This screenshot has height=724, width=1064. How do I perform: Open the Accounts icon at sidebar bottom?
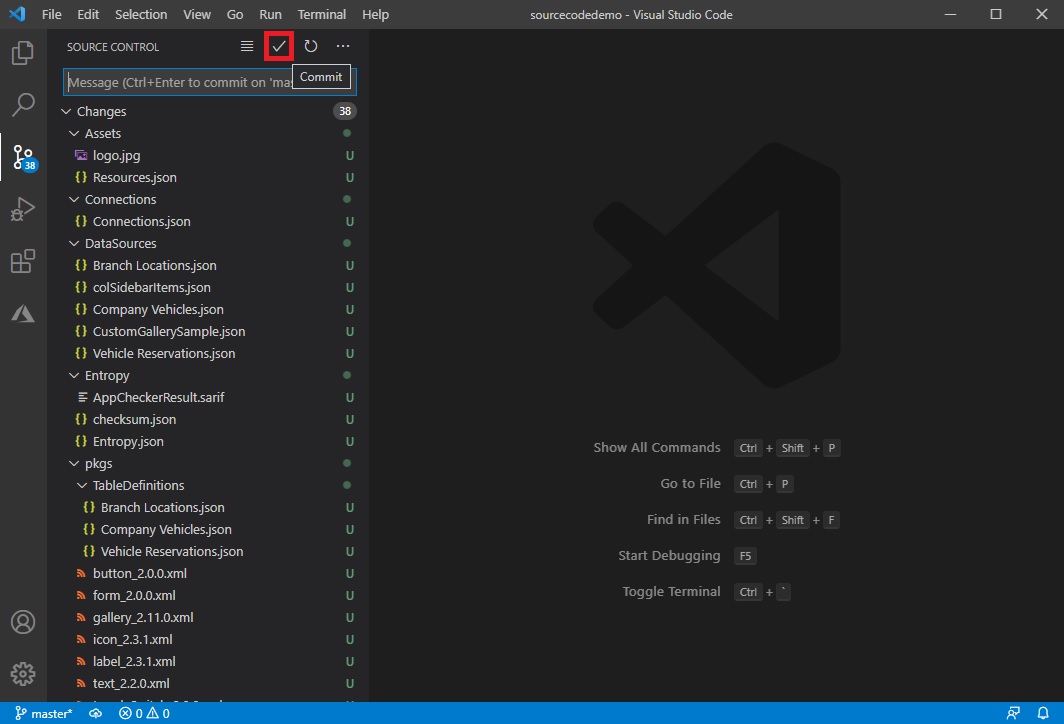22,621
